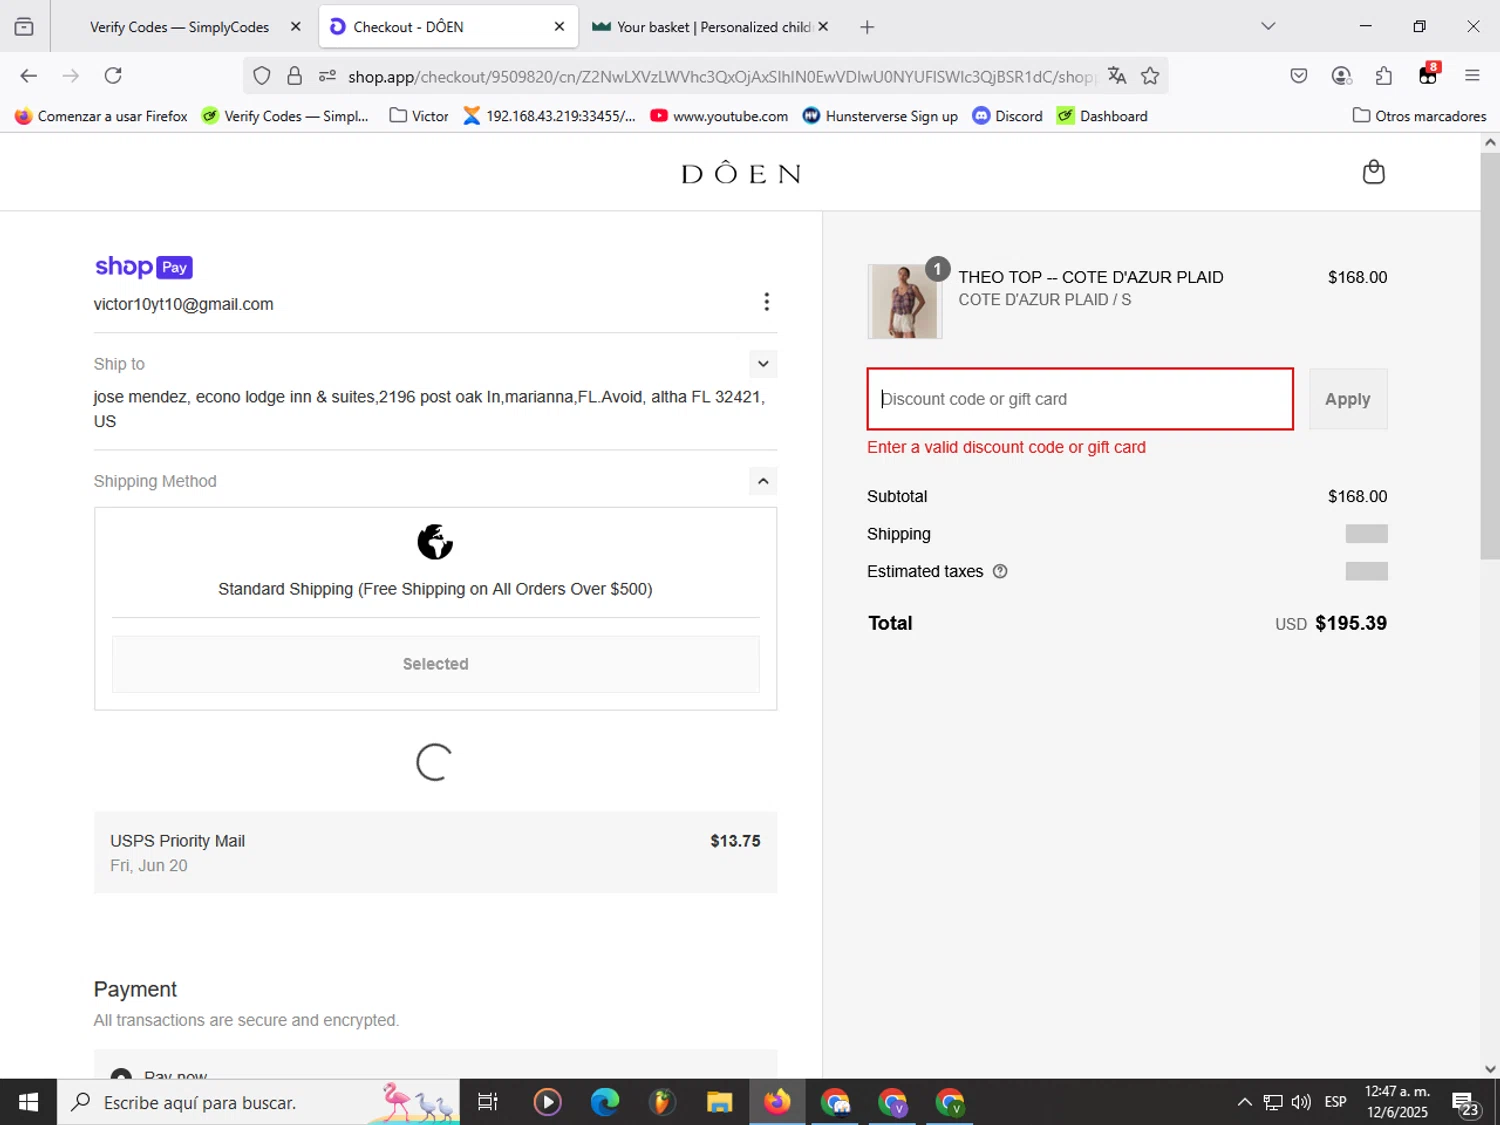Launch Microsoft Edge from taskbar
Viewport: 1500px width, 1125px height.
605,1102
